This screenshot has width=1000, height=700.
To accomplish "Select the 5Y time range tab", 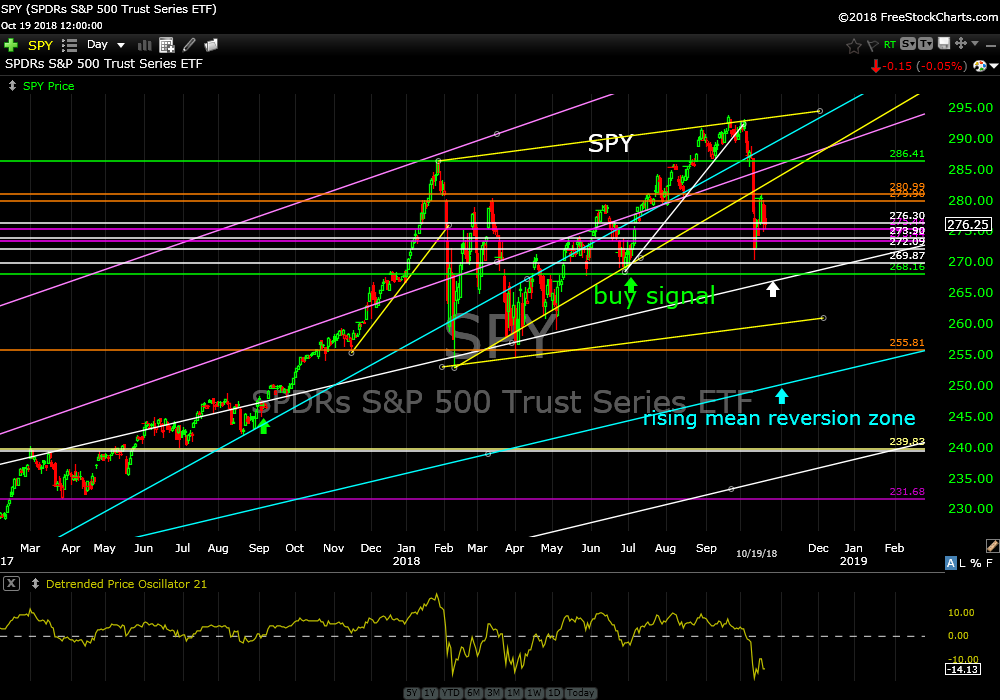I will [x=413, y=693].
